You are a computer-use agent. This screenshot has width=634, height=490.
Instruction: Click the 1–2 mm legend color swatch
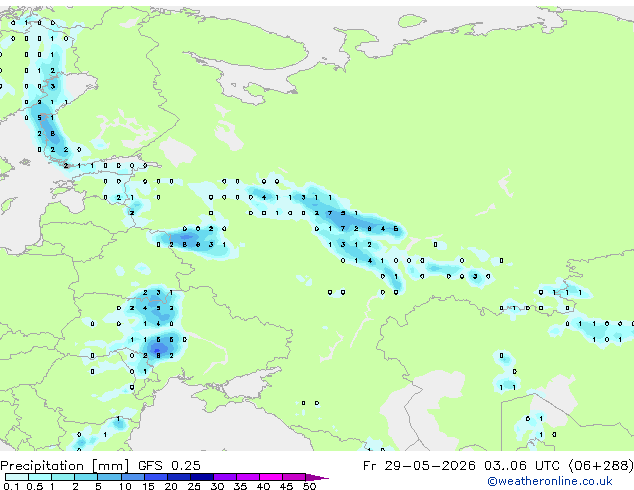pos(63,477)
